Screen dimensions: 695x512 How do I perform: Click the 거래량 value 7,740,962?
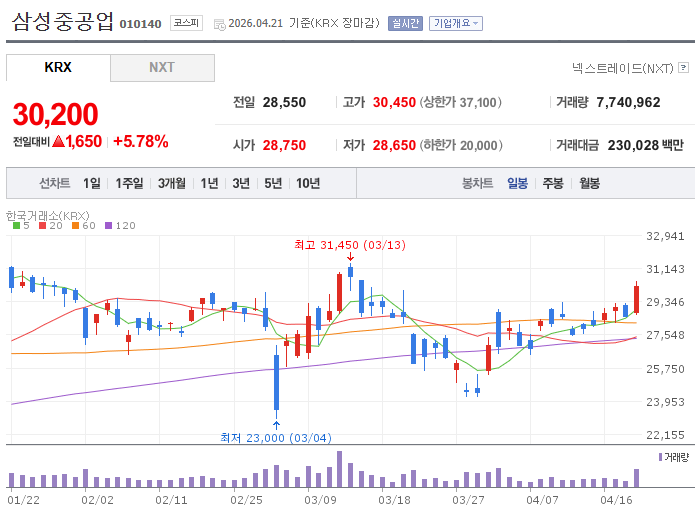628,102
